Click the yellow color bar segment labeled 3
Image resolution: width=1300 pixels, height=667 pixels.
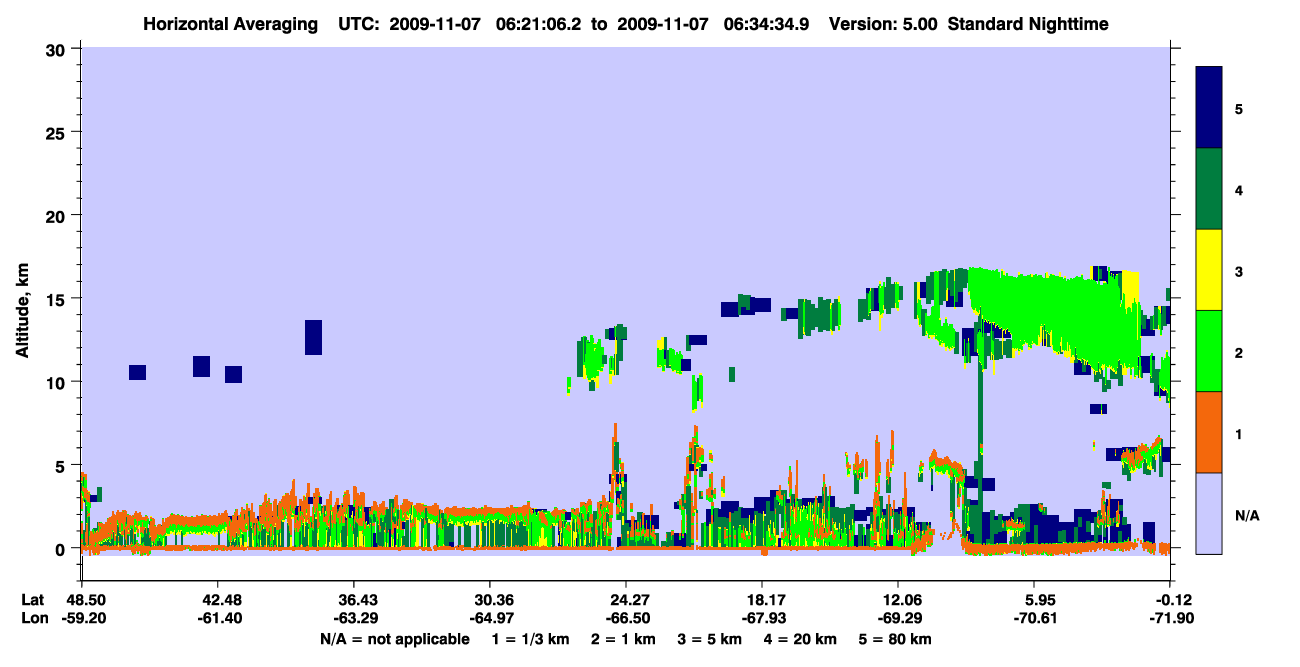pos(1209,270)
